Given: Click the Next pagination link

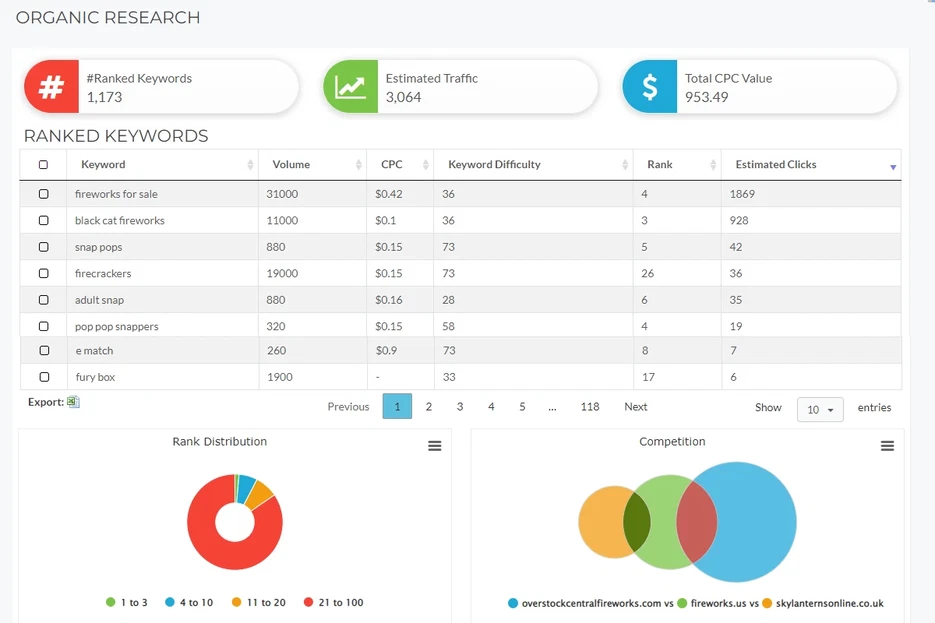Looking at the screenshot, I should [636, 407].
